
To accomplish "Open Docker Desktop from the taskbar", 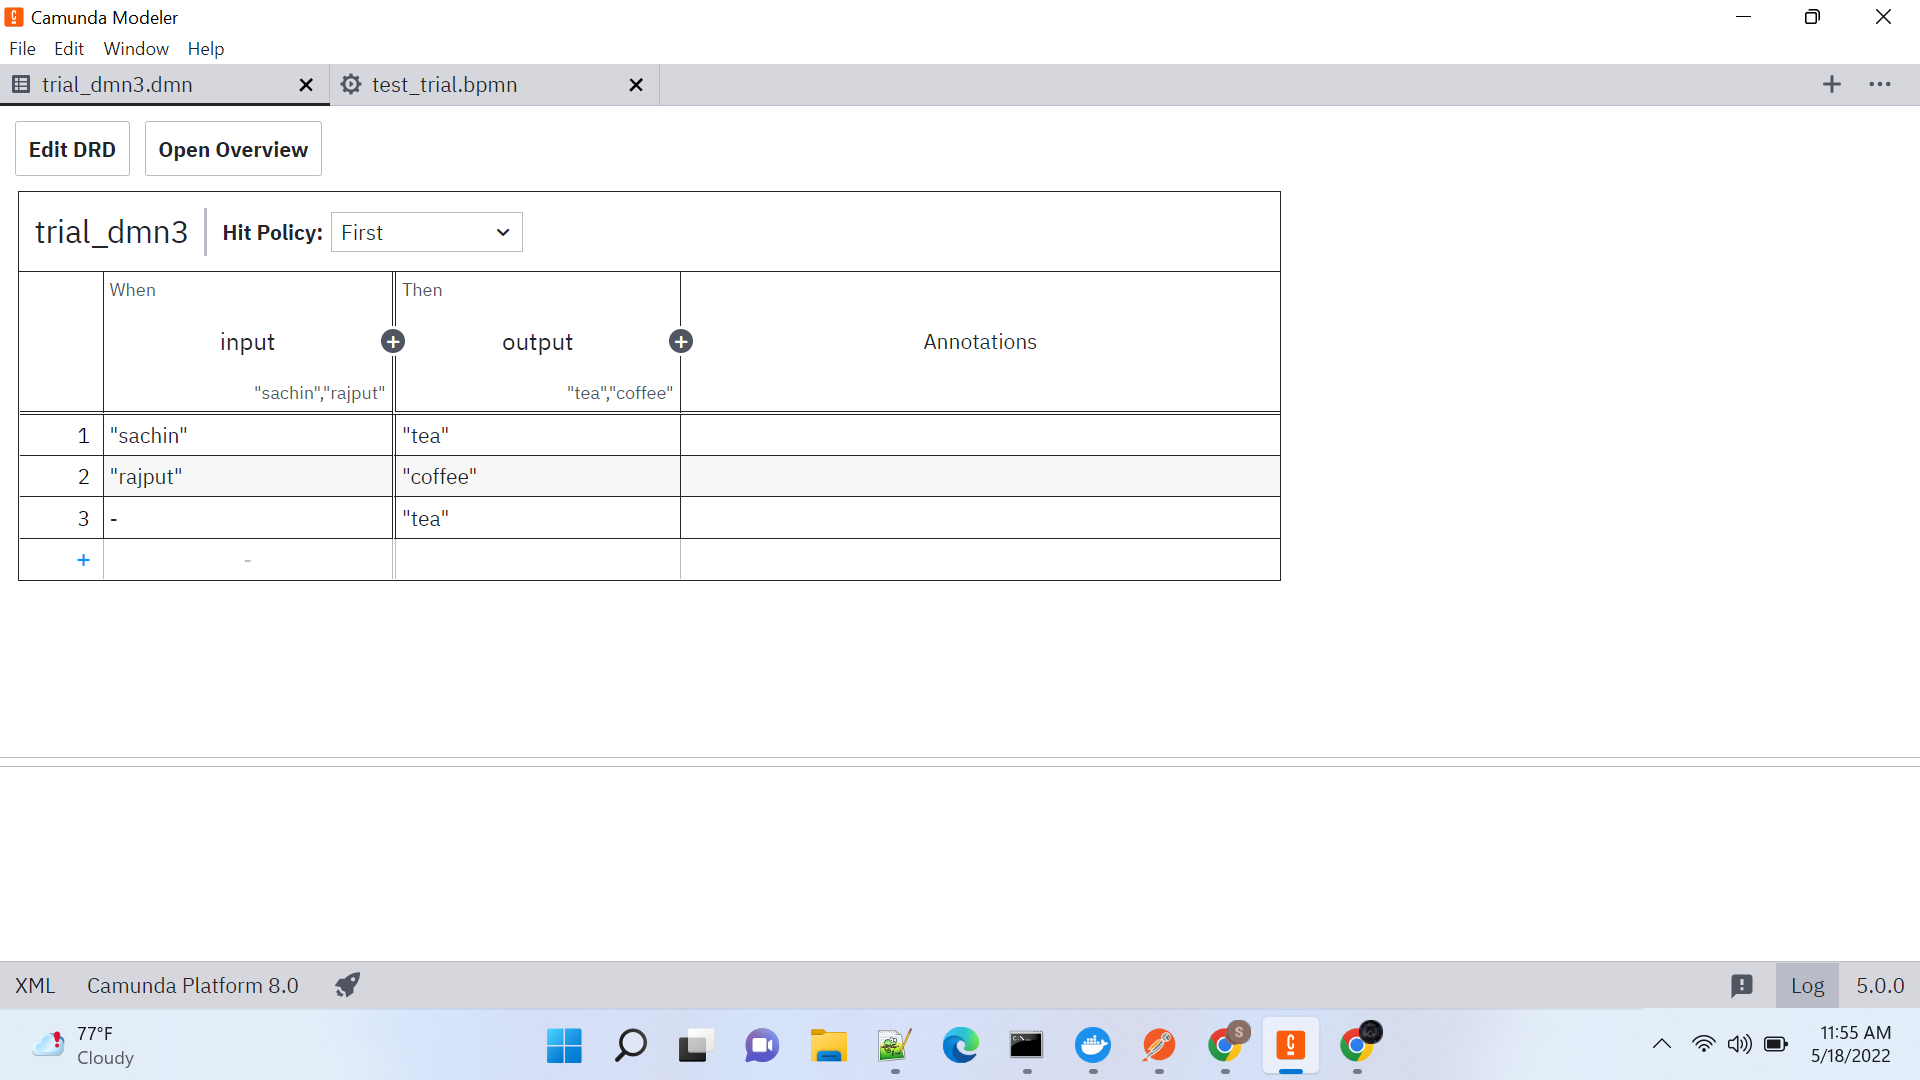I will [1093, 1045].
